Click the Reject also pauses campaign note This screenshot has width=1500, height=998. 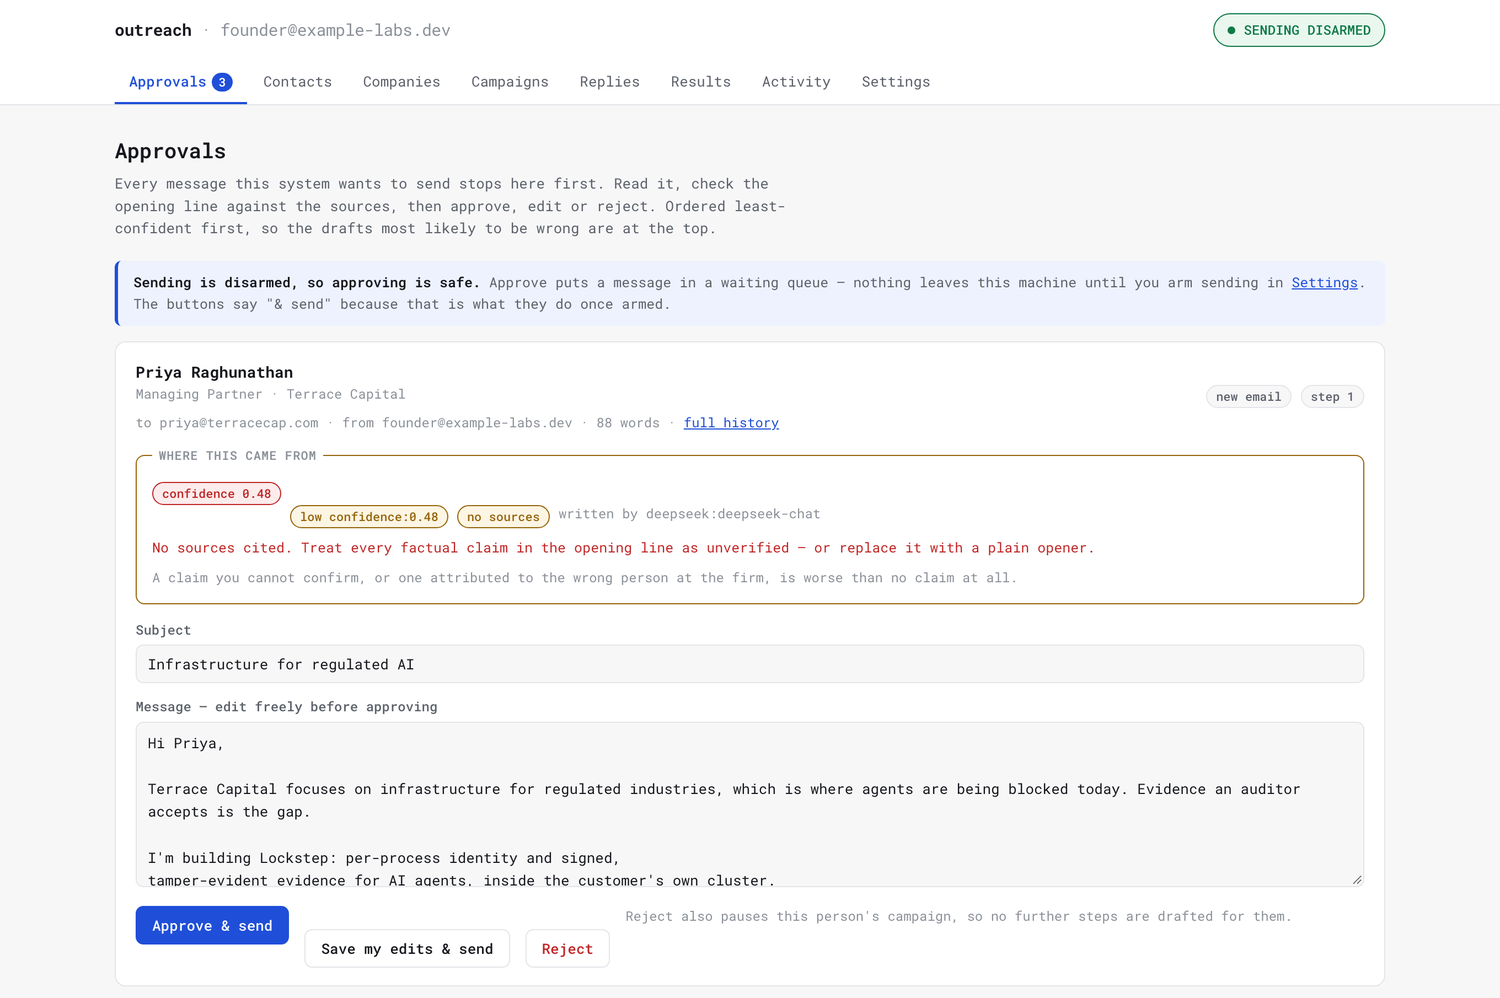click(958, 916)
